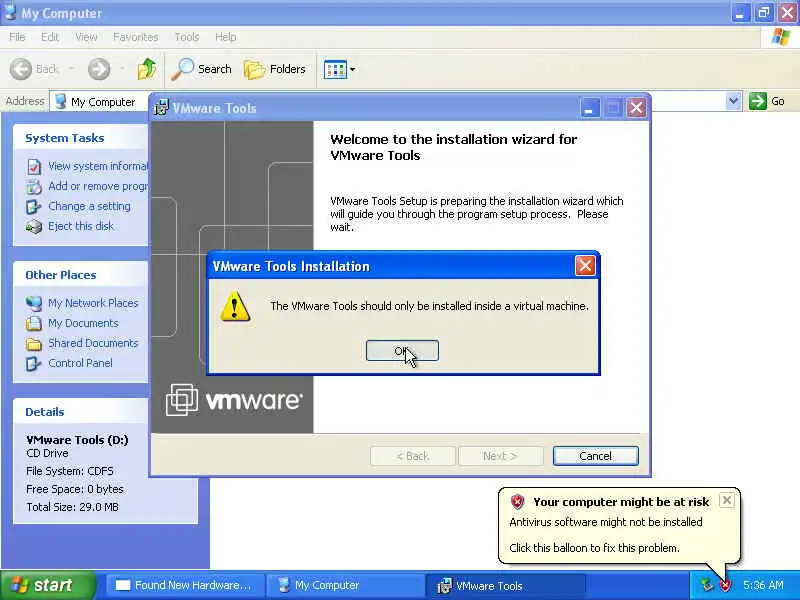800x600 pixels.
Task: Open the View menu in My Computer
Action: 86,37
